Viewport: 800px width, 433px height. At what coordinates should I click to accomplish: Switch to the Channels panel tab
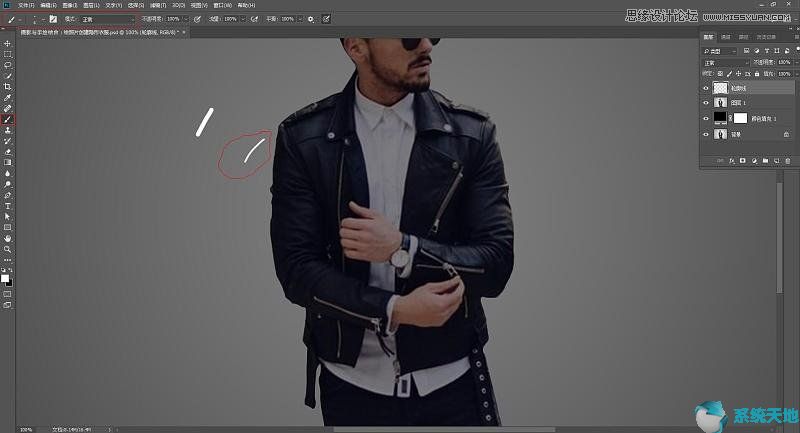[x=726, y=37]
